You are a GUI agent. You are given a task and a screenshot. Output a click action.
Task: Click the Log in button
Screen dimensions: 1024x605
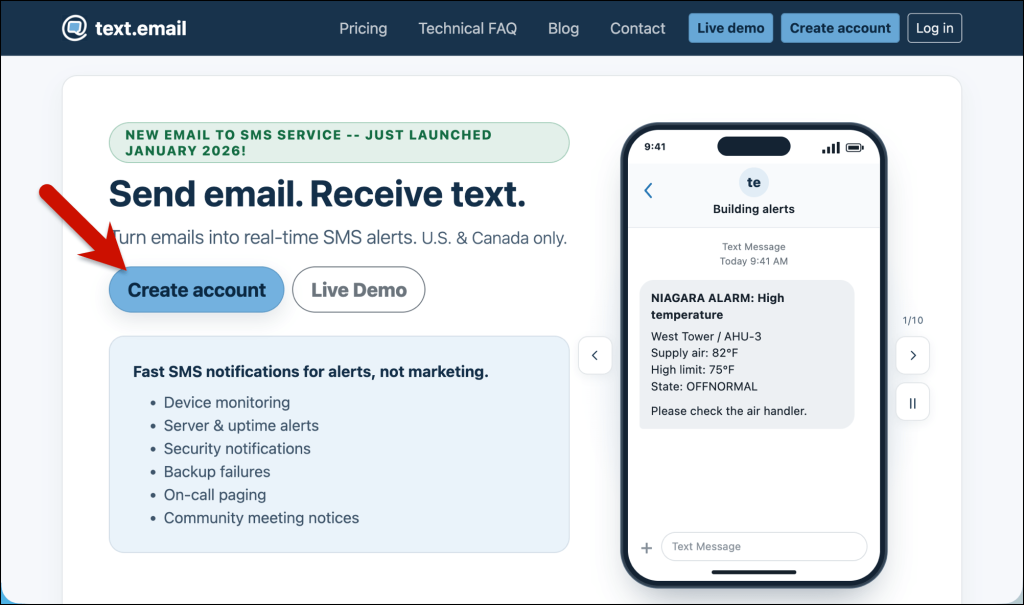(x=935, y=28)
